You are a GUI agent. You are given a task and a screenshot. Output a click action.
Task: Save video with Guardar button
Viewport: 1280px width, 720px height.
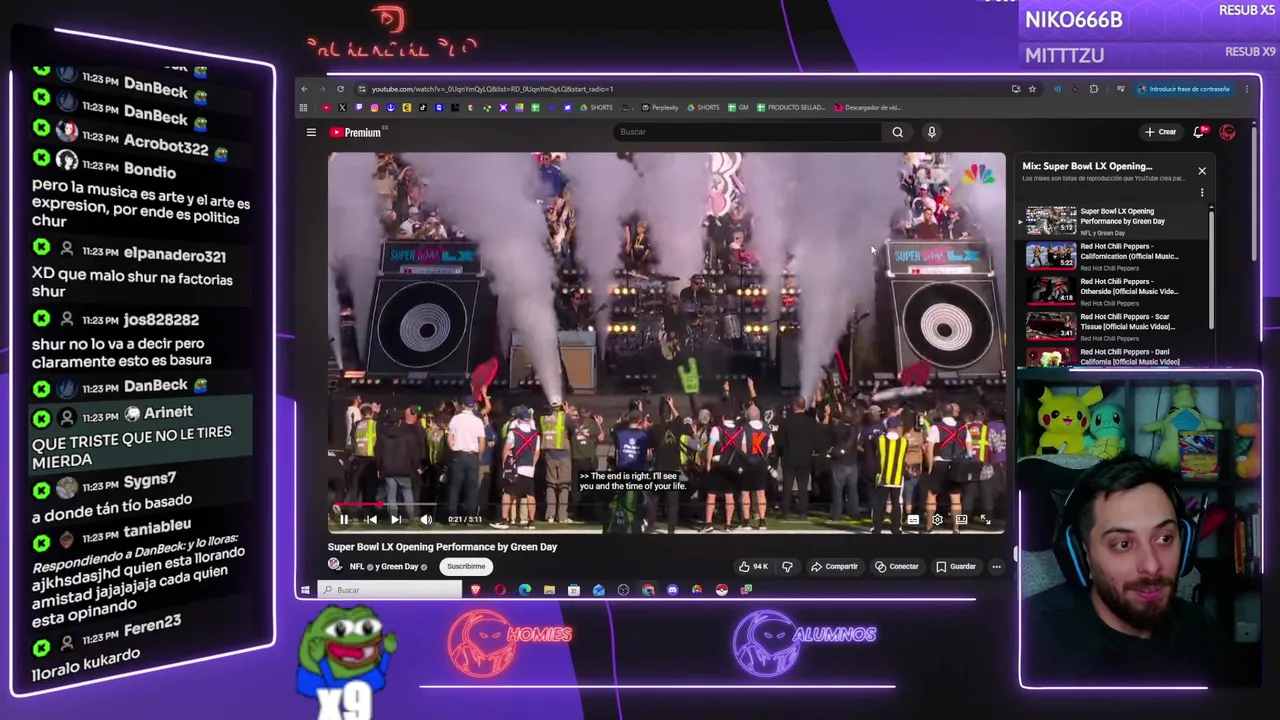(x=955, y=567)
